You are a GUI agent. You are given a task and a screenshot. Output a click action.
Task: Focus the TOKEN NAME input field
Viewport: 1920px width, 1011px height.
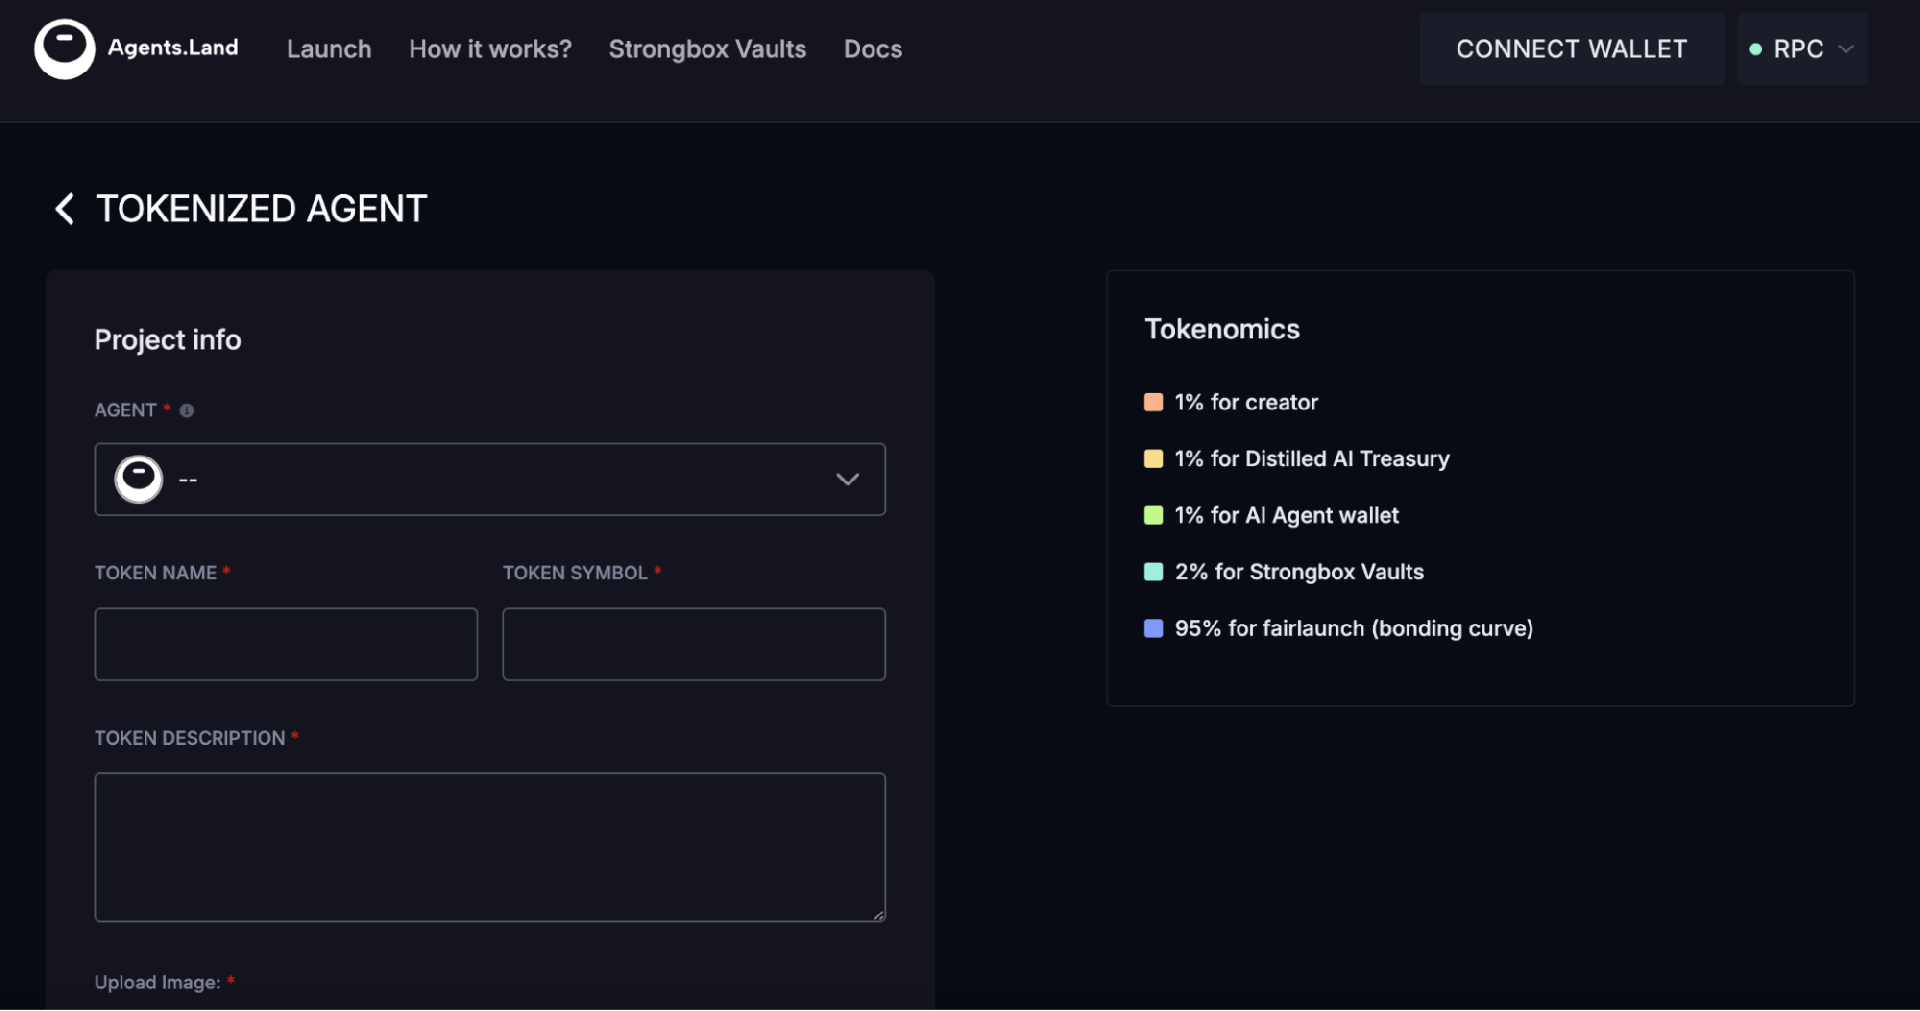click(286, 644)
